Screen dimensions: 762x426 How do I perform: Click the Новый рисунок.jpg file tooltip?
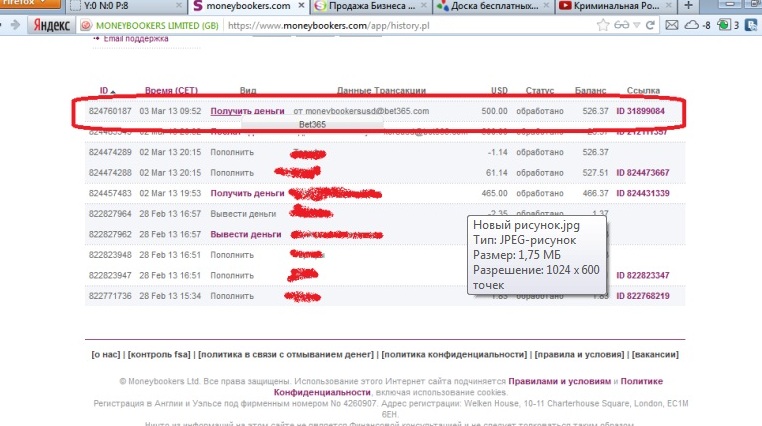click(x=537, y=255)
